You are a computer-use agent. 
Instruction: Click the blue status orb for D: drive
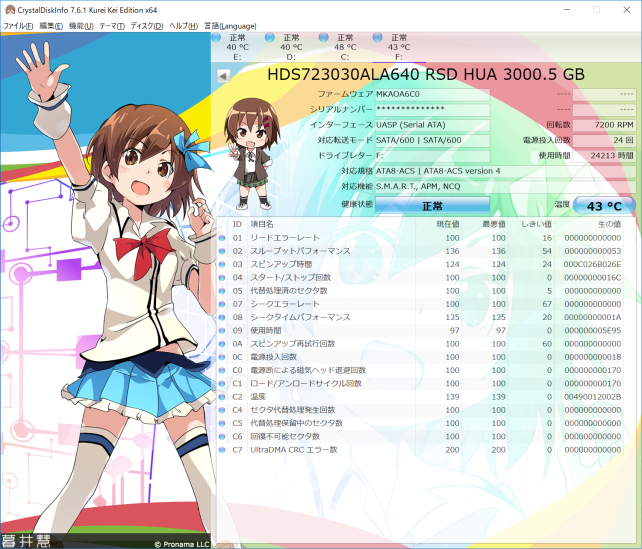point(270,38)
